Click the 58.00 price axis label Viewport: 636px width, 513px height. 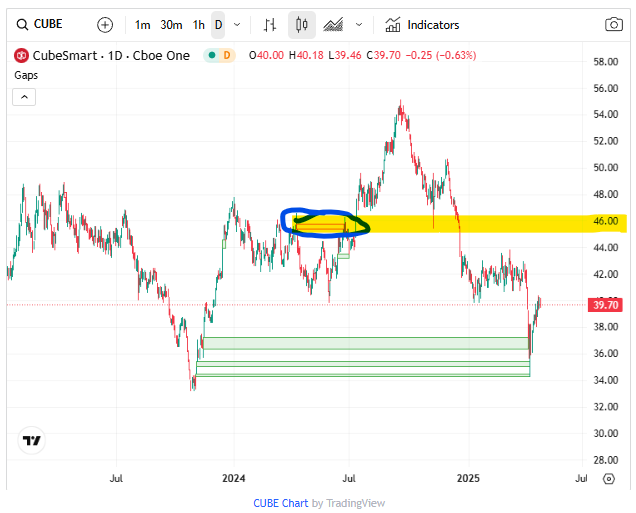[x=606, y=62]
